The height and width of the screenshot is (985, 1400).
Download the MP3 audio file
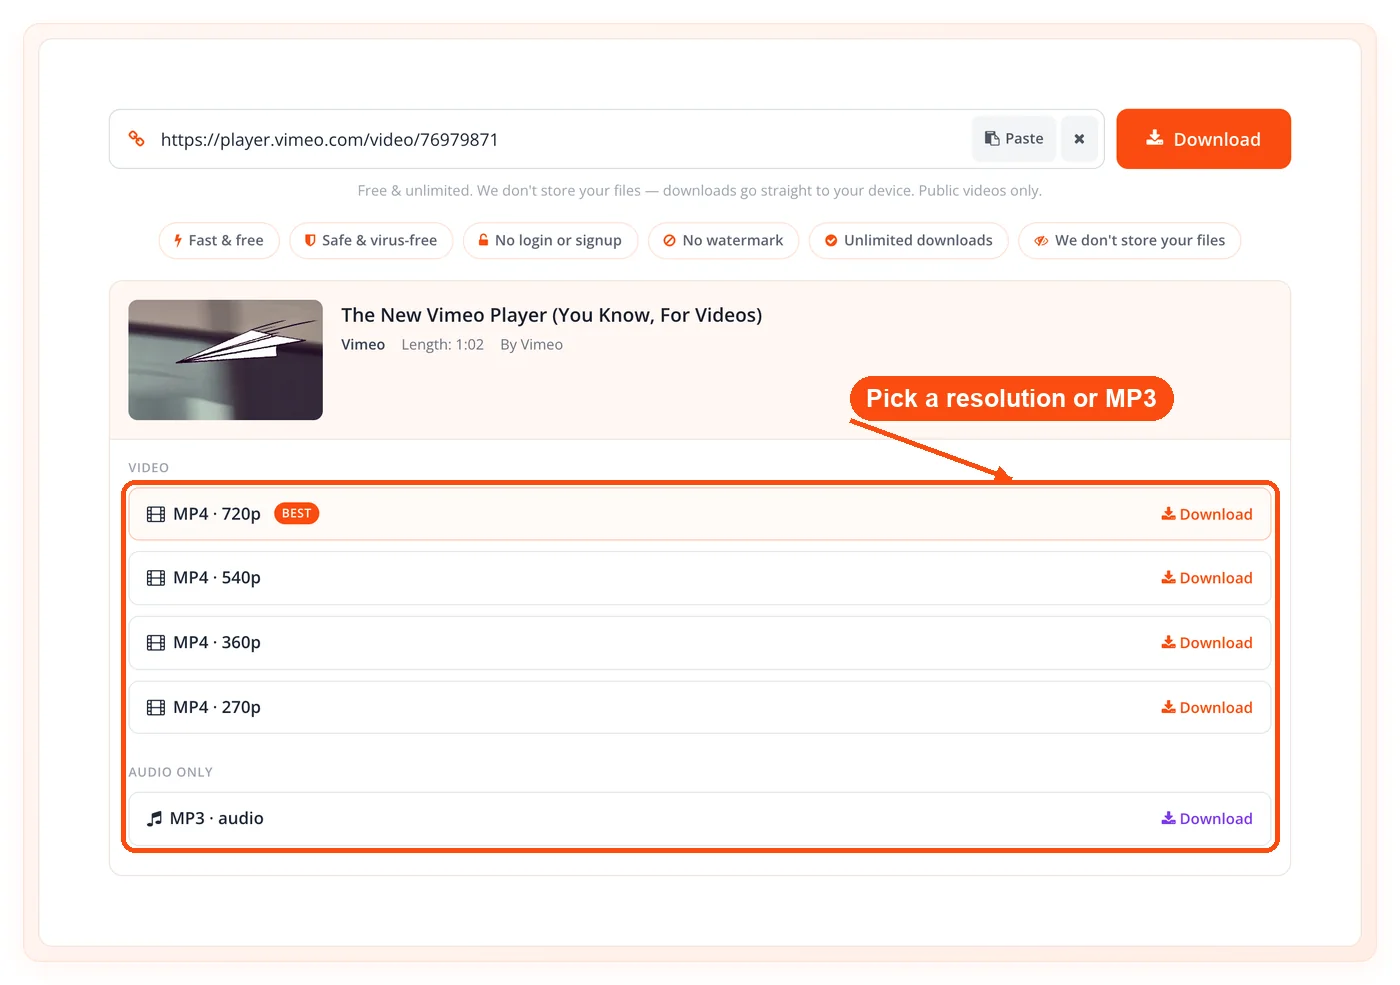[x=1206, y=818]
